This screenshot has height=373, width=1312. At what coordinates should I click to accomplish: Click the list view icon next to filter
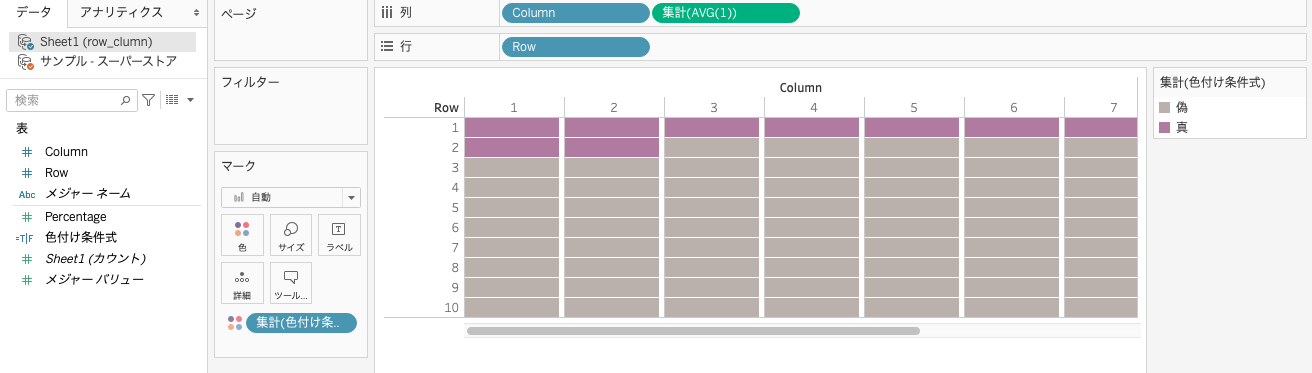tap(172, 100)
